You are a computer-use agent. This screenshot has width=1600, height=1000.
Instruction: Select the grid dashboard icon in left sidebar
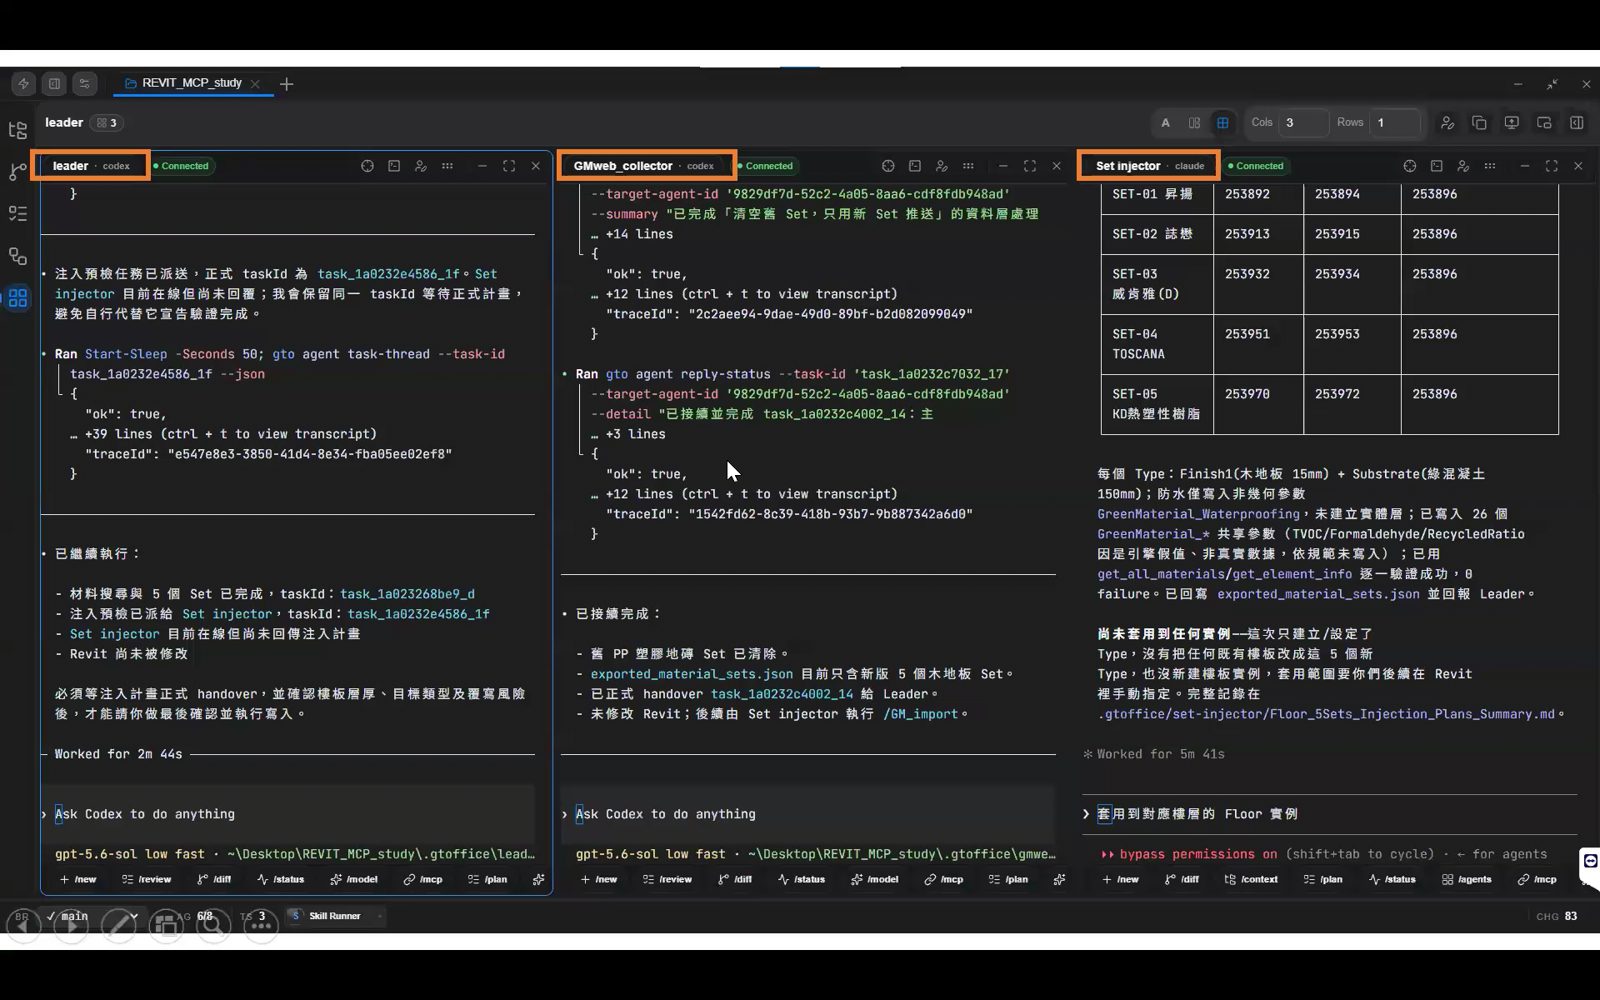coord(18,298)
